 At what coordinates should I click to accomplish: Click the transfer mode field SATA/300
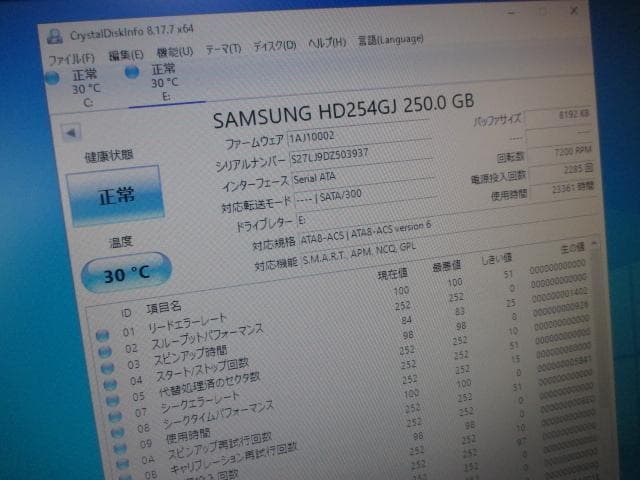pos(365,193)
